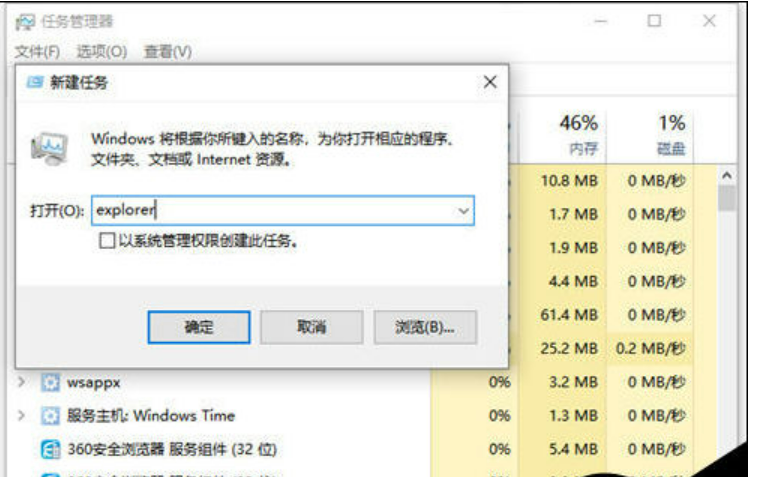Open the 文件(F) menu

pos(37,52)
